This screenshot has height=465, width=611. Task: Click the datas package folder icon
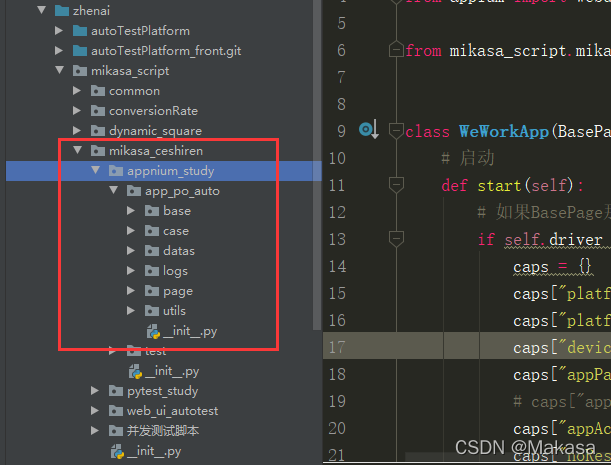152,251
